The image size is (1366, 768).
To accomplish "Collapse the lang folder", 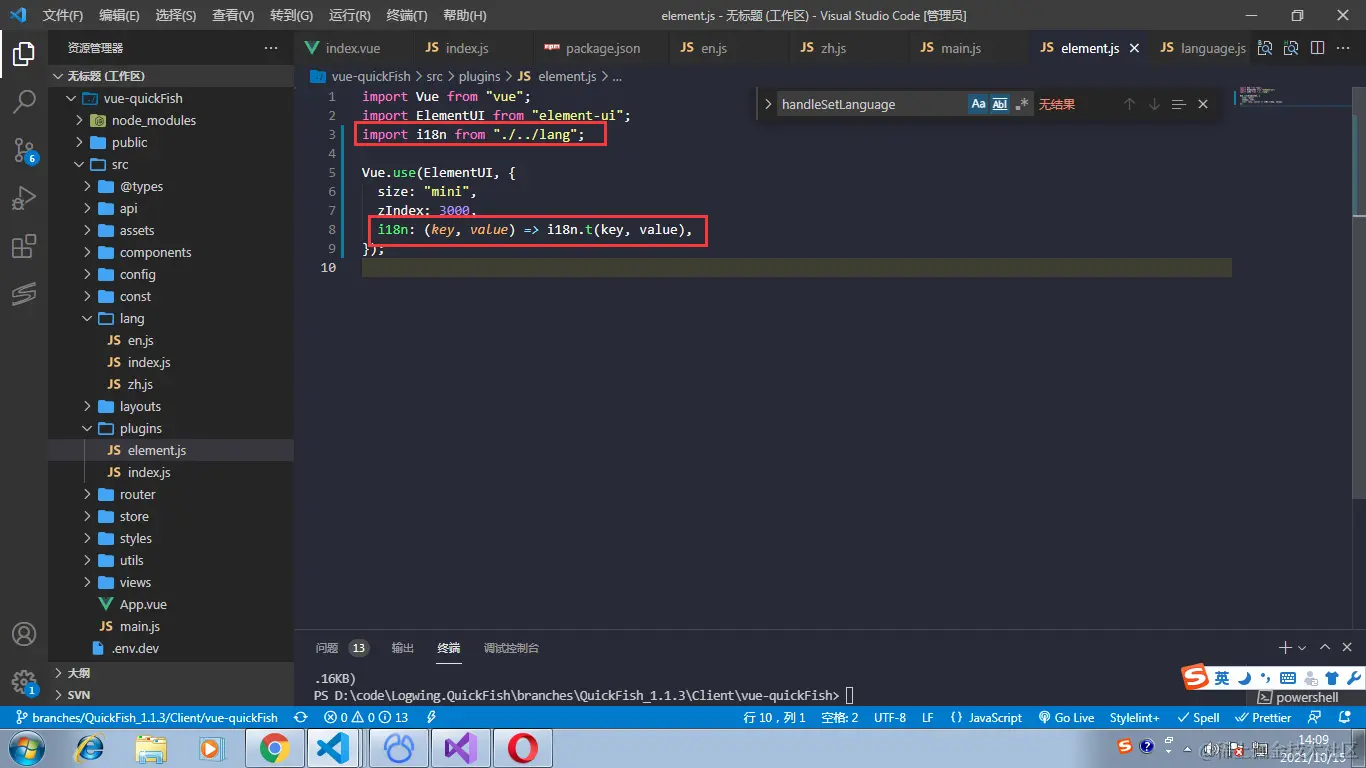I will click(87, 318).
